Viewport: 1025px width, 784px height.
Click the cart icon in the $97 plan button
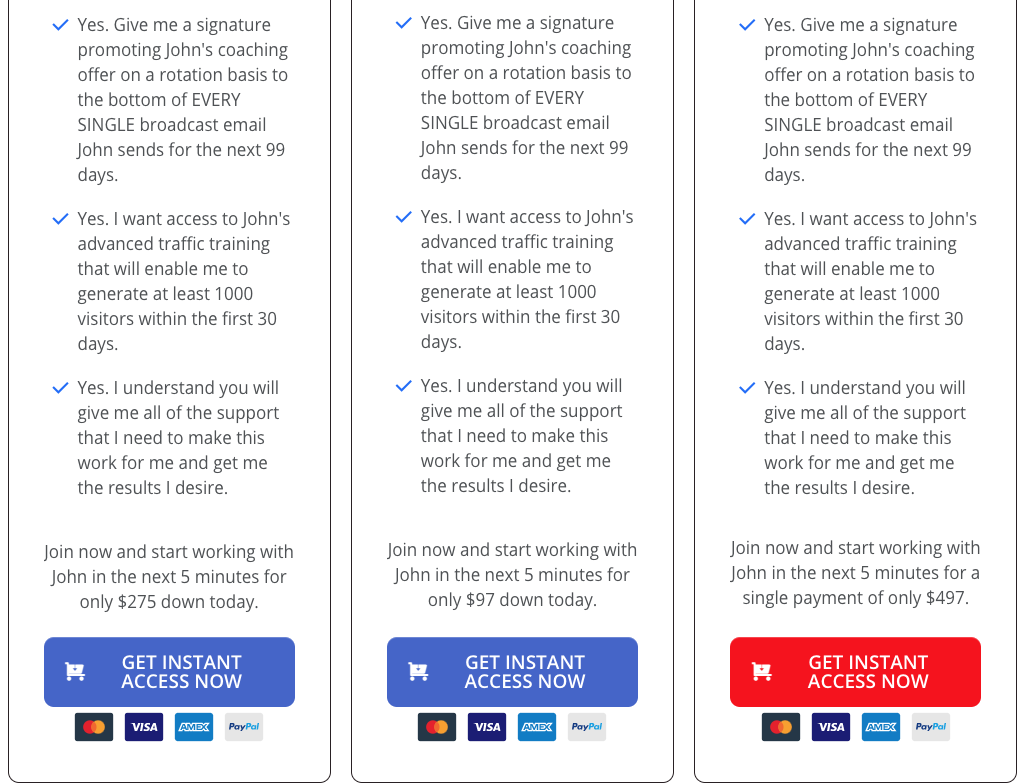[418, 672]
